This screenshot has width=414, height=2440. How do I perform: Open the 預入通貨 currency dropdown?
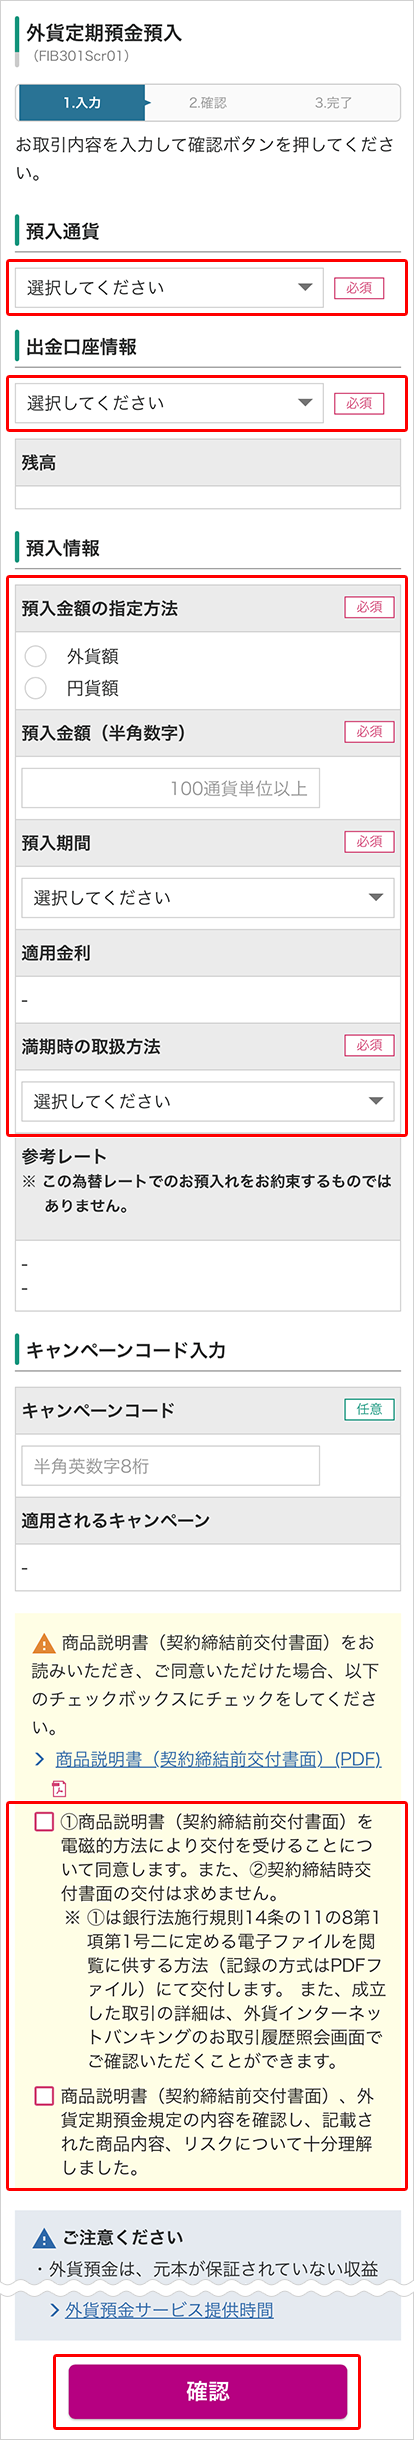(170, 288)
